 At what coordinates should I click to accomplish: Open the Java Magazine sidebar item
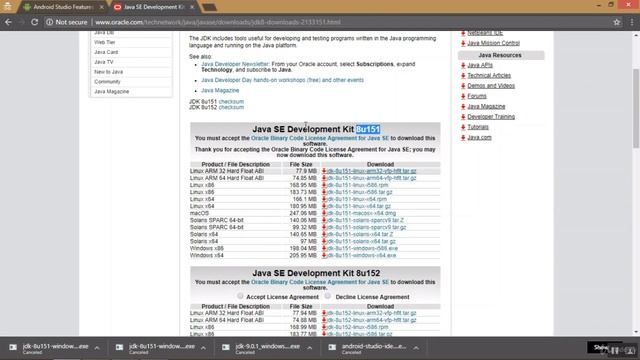(x=112, y=91)
